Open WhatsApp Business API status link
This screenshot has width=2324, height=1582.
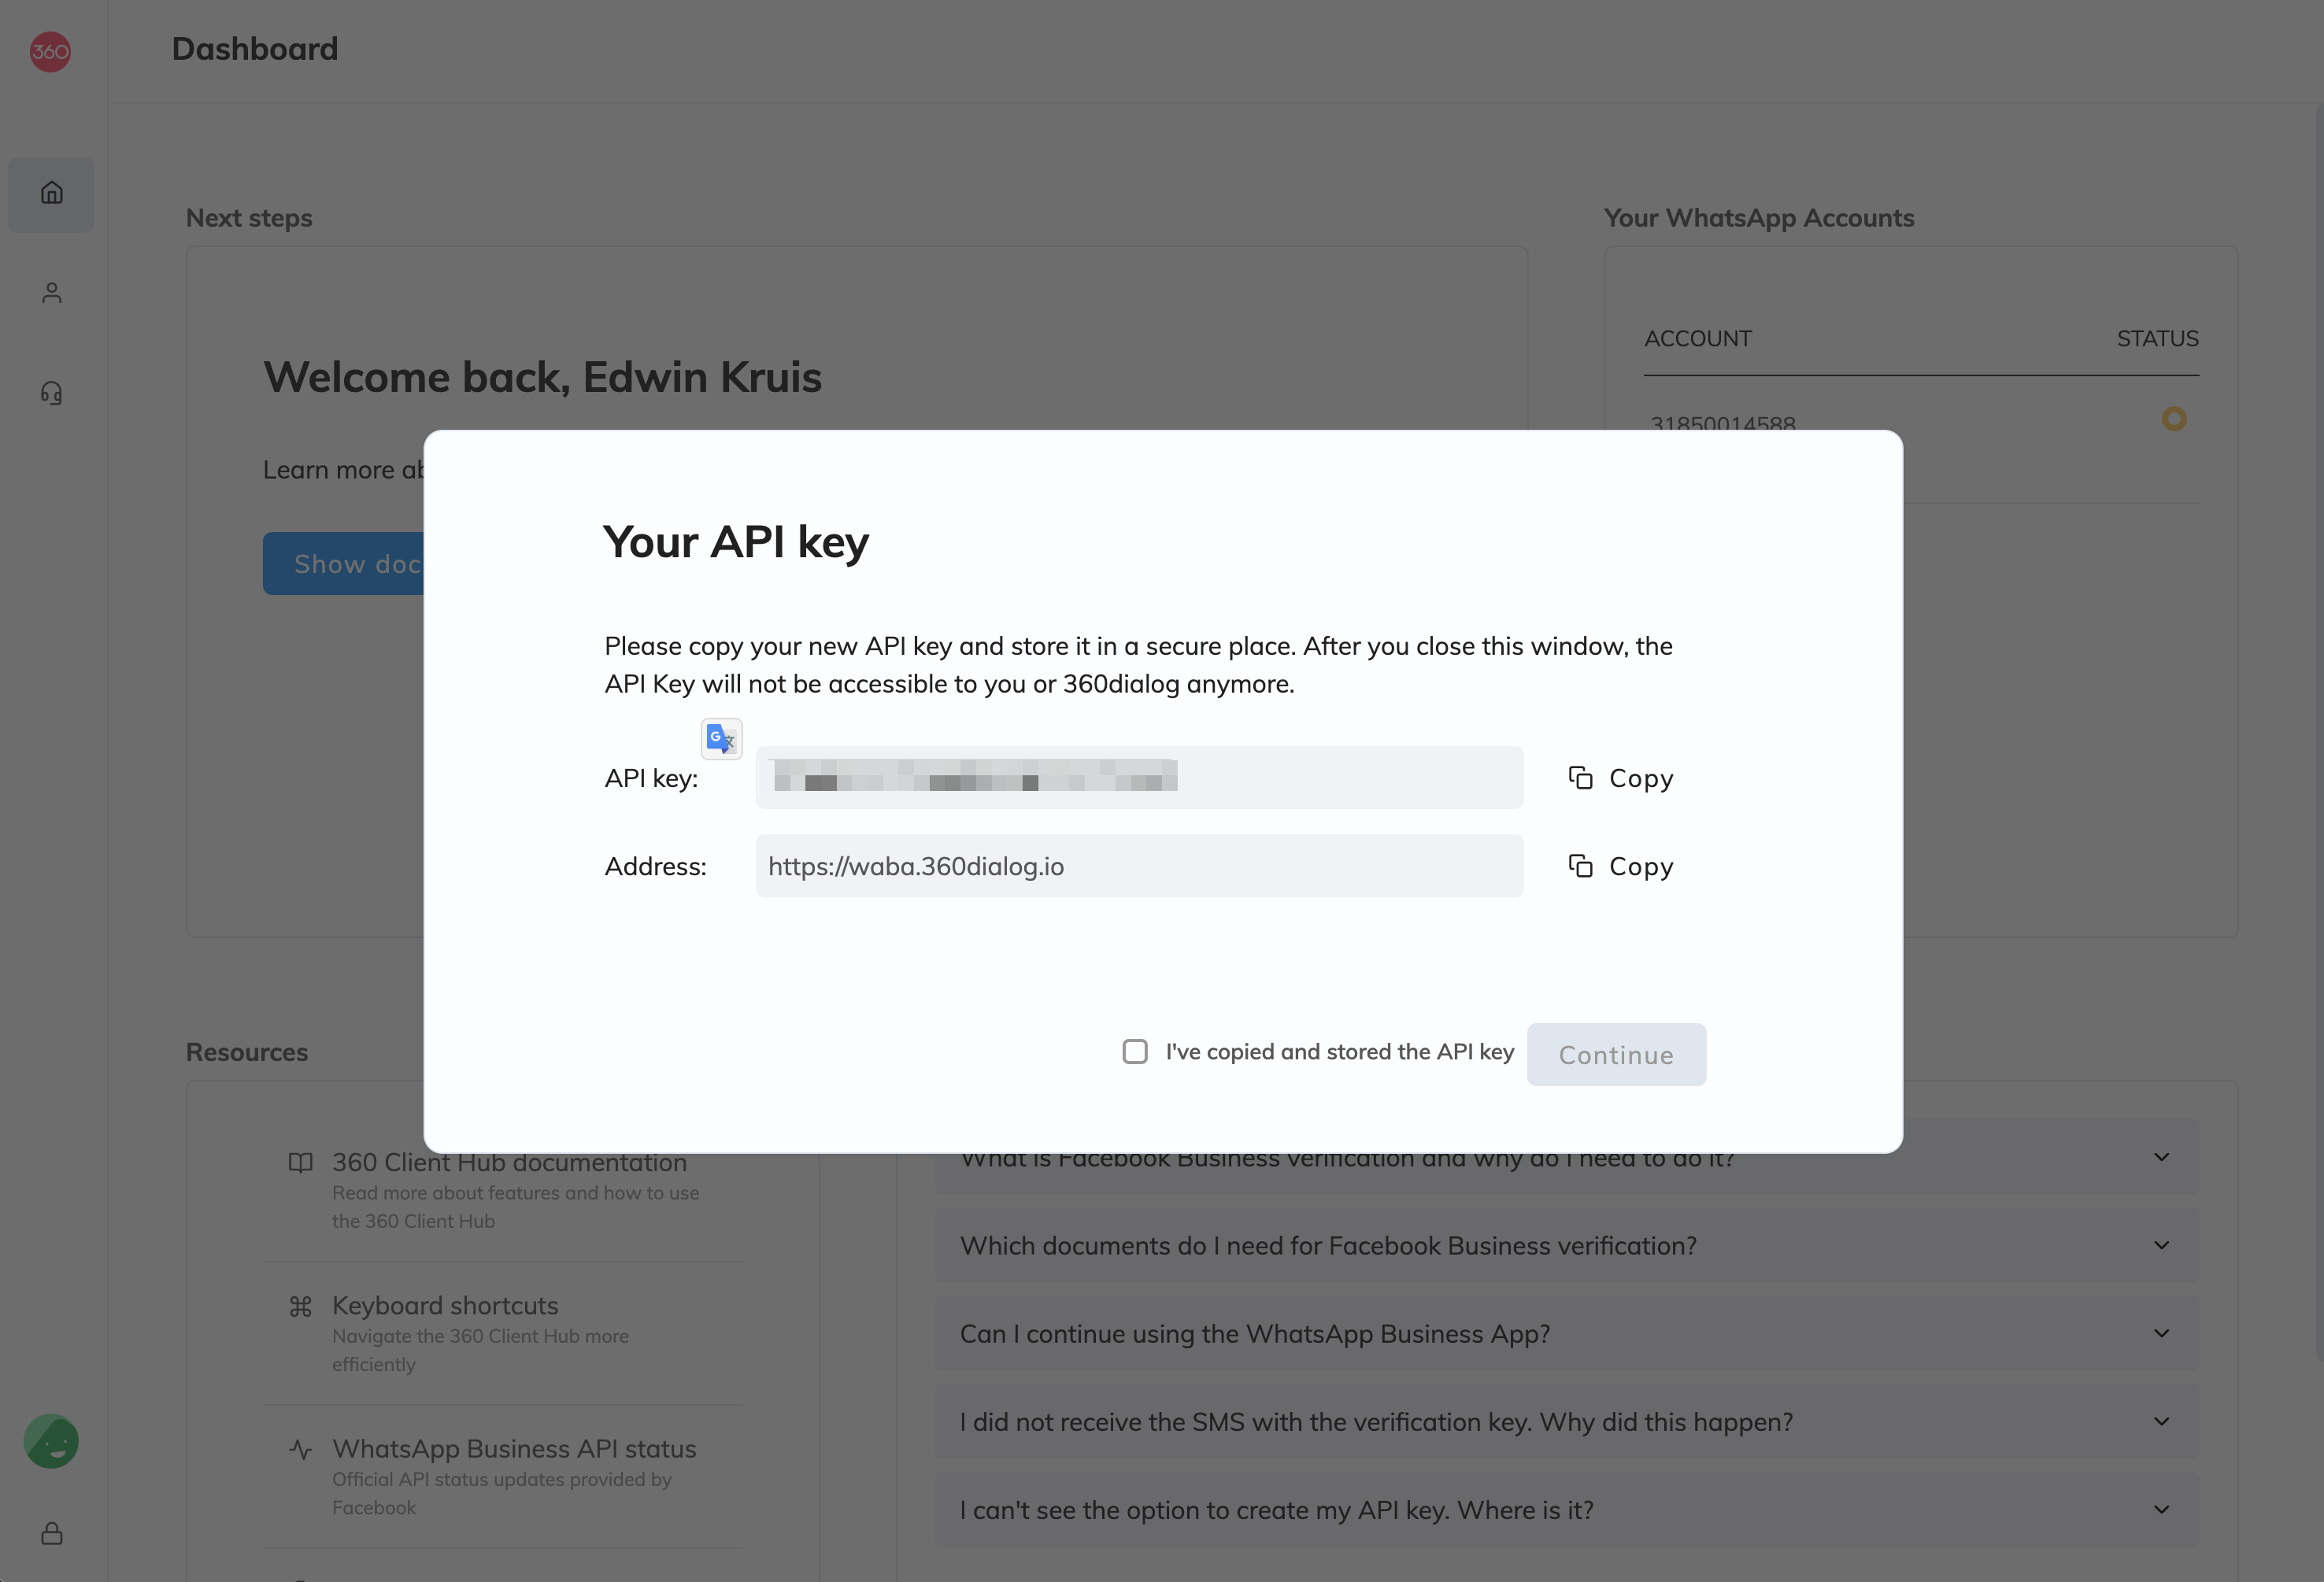point(514,1449)
